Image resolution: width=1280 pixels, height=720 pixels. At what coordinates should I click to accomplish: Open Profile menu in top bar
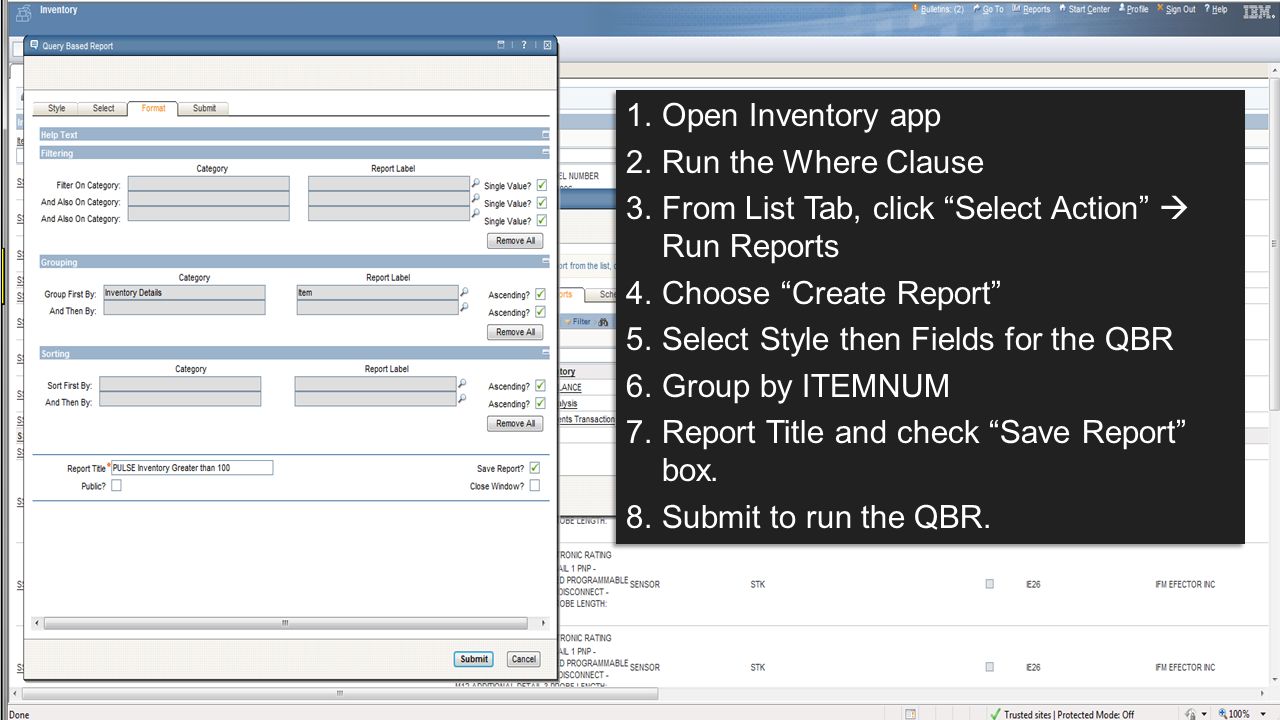point(1133,9)
